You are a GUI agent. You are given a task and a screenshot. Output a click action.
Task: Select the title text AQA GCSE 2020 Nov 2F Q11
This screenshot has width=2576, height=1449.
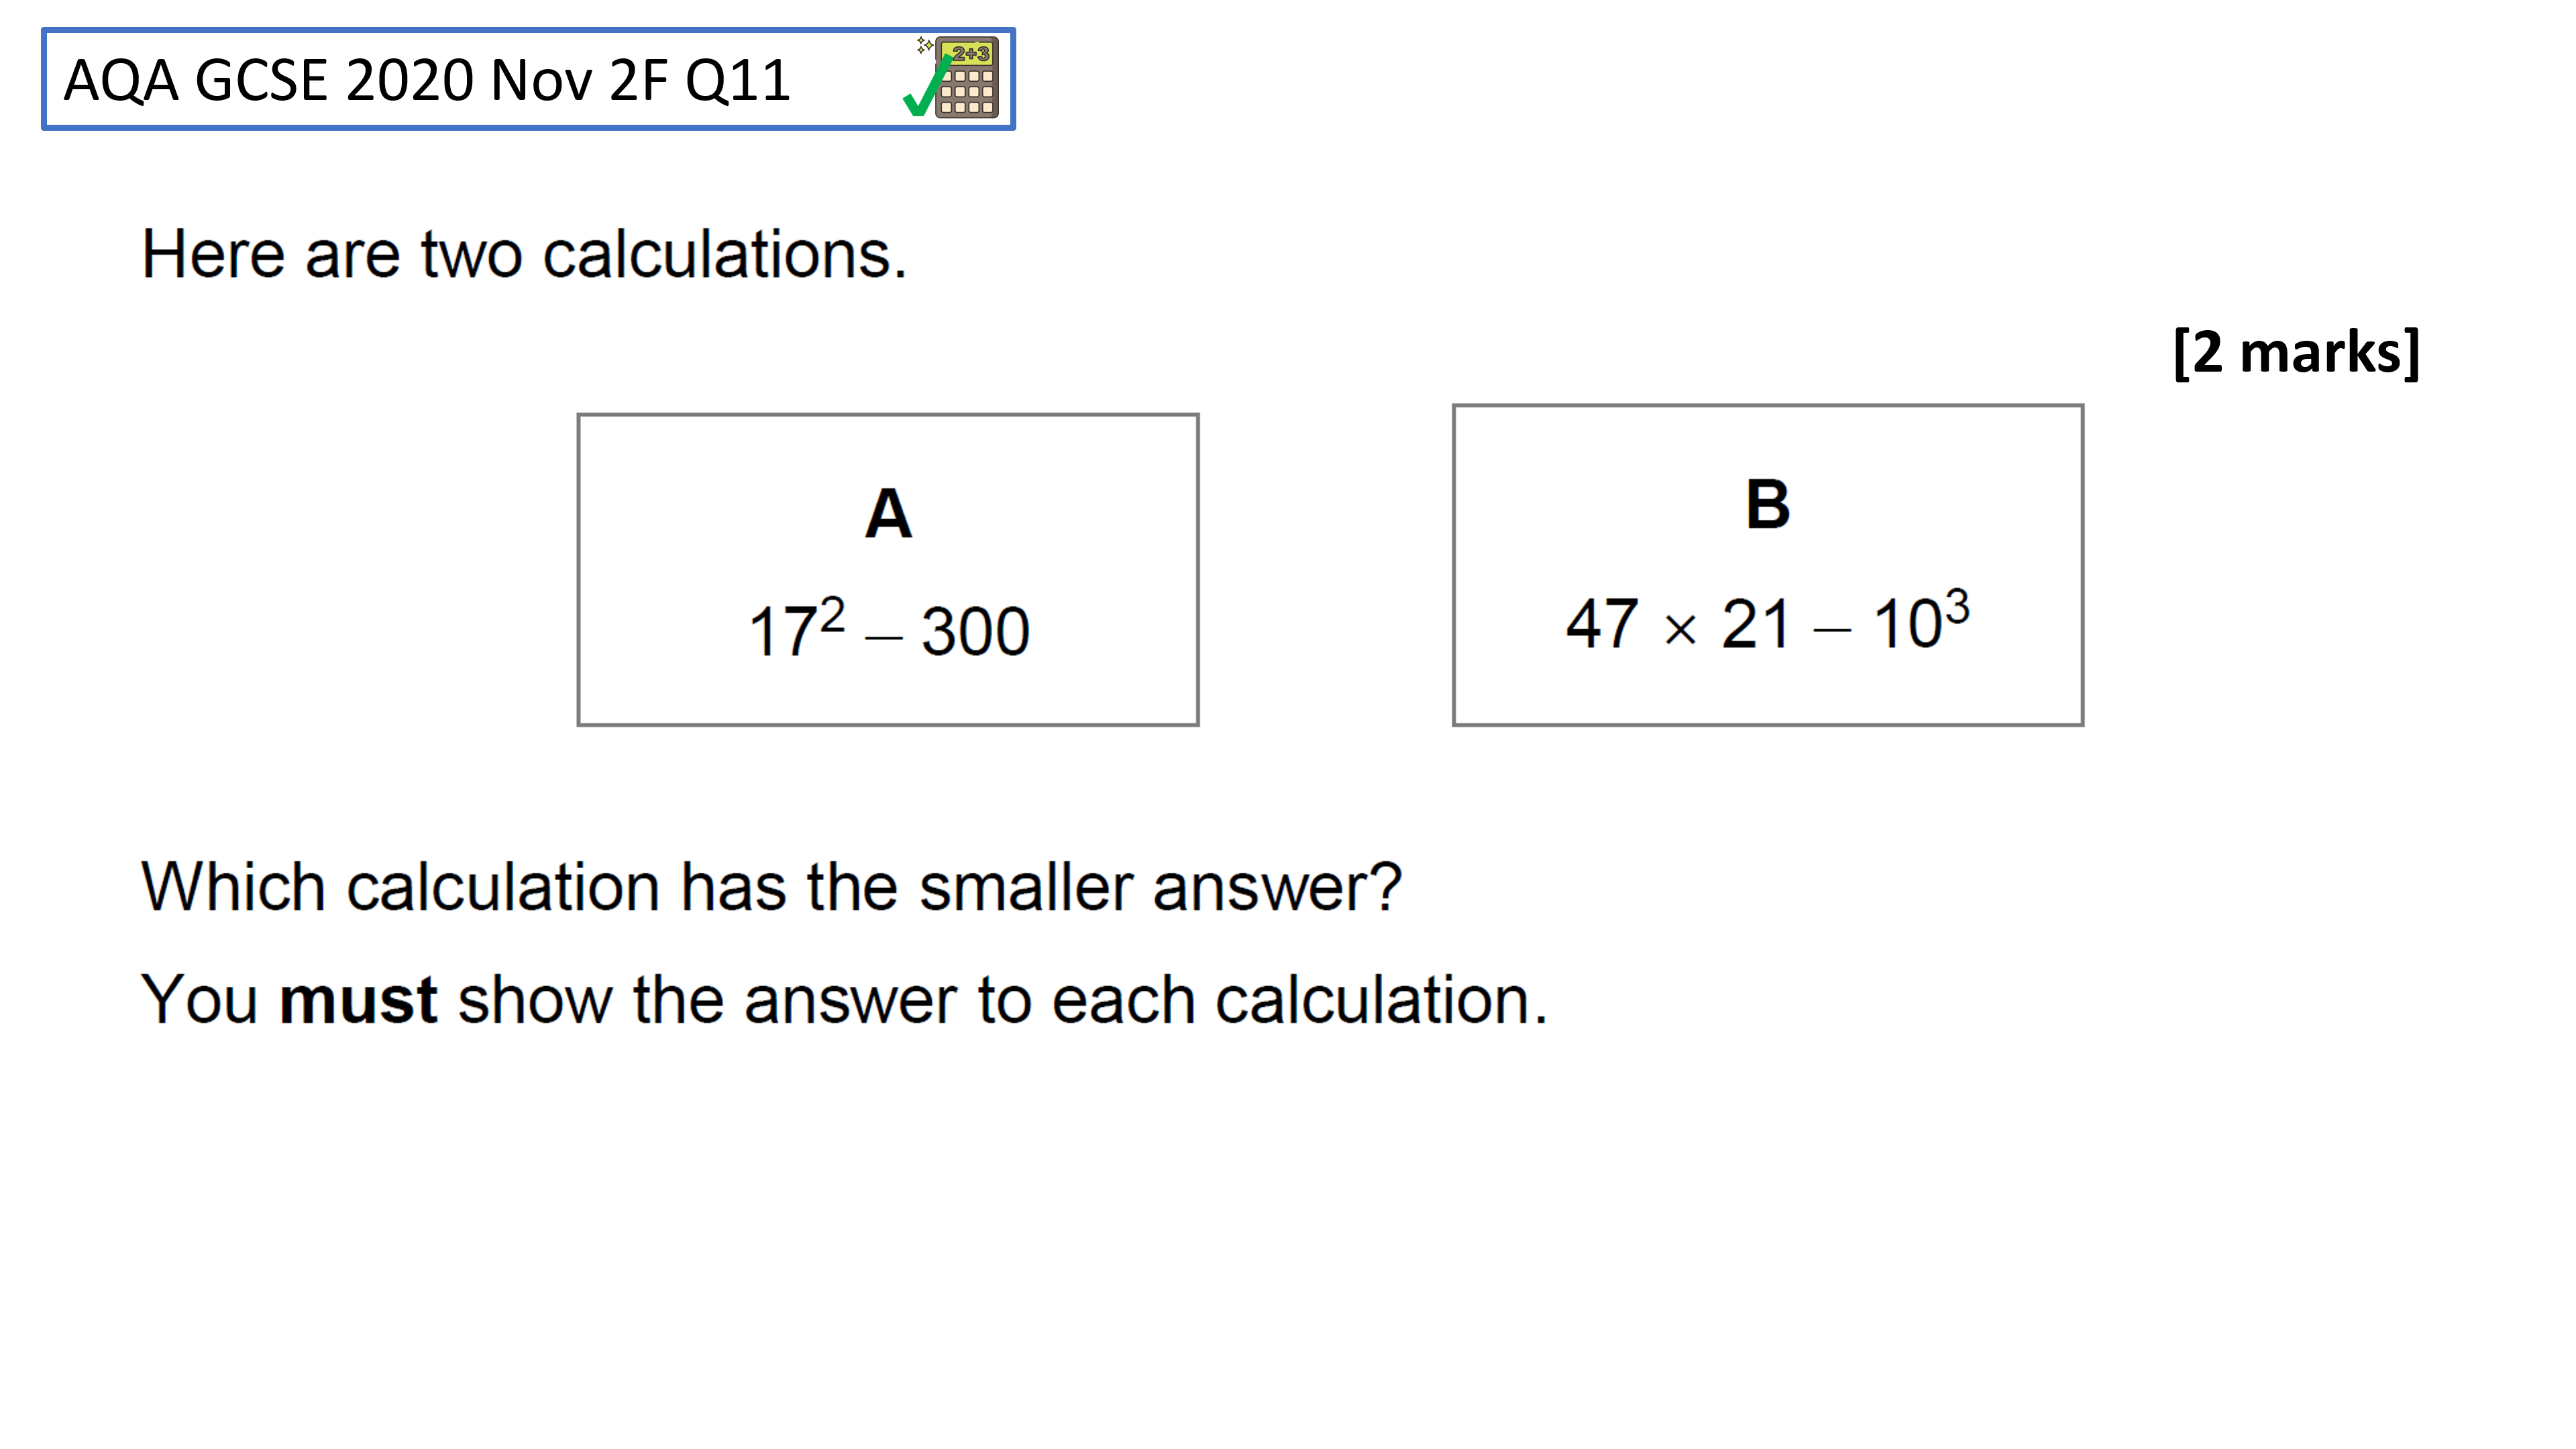pyautogui.click(x=427, y=80)
